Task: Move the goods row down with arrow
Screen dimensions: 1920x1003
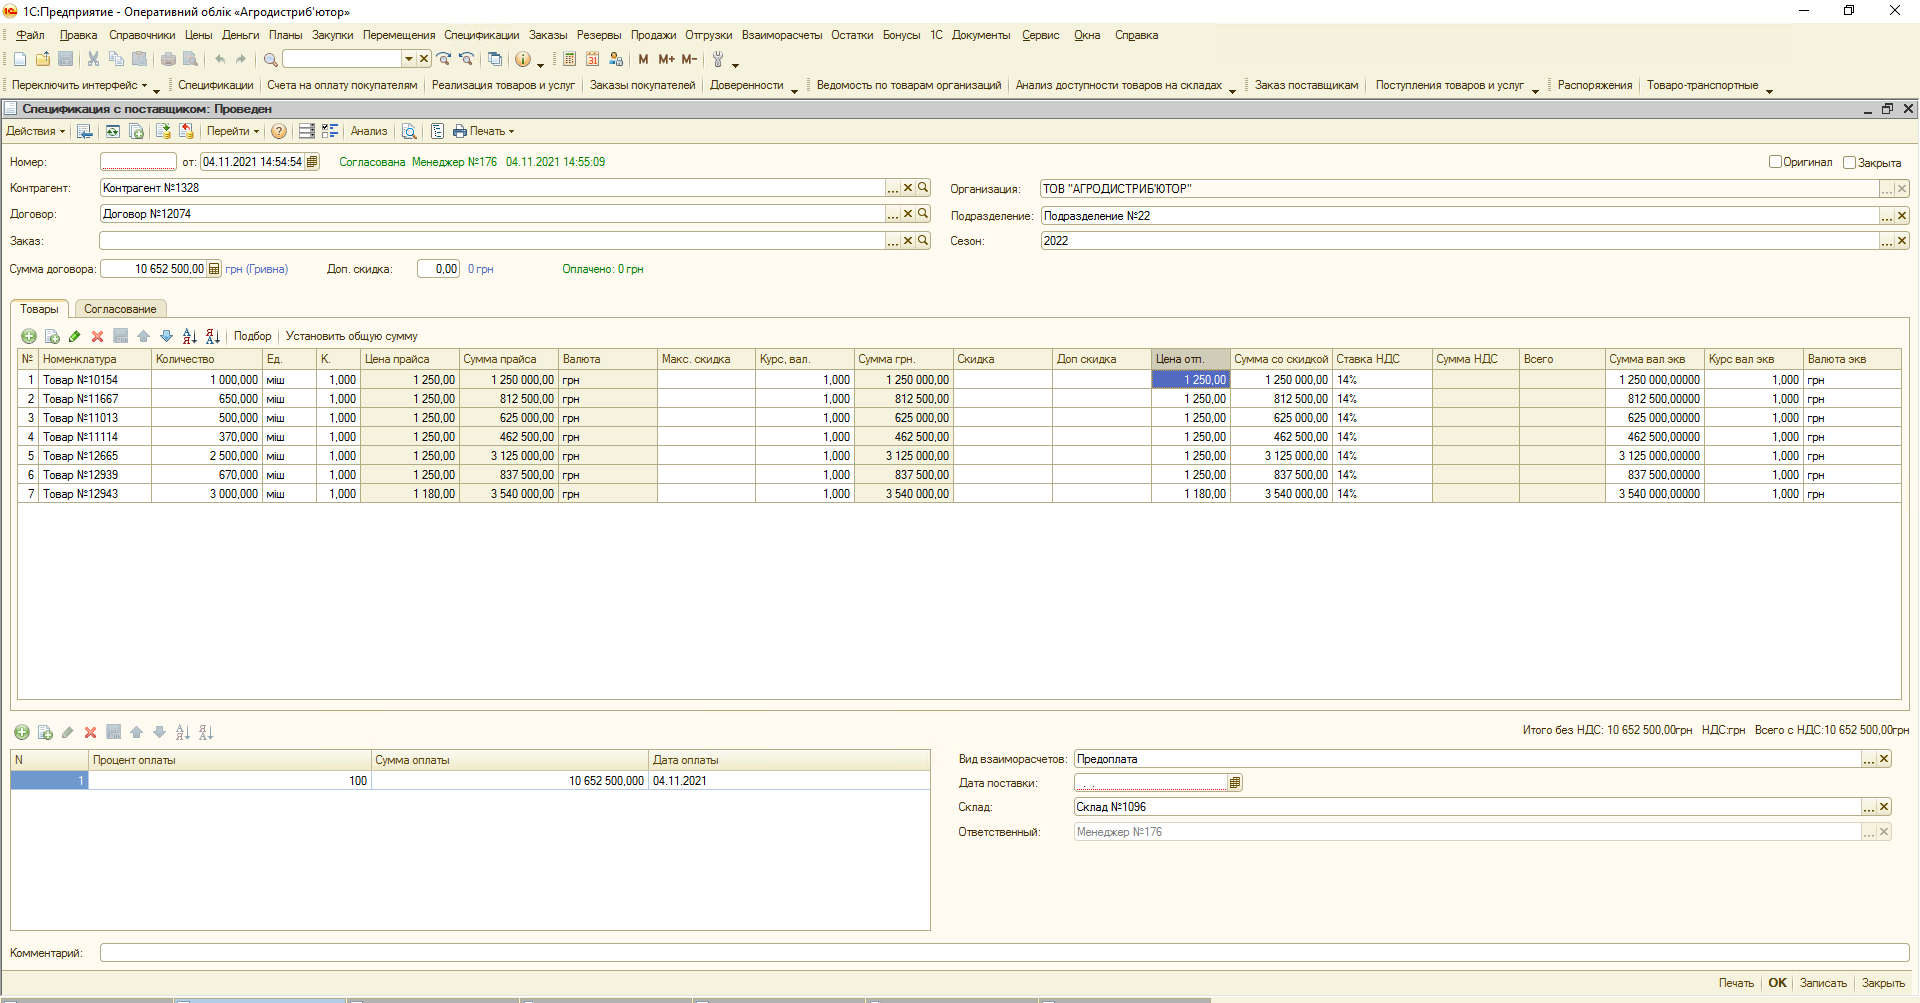Action: click(166, 336)
